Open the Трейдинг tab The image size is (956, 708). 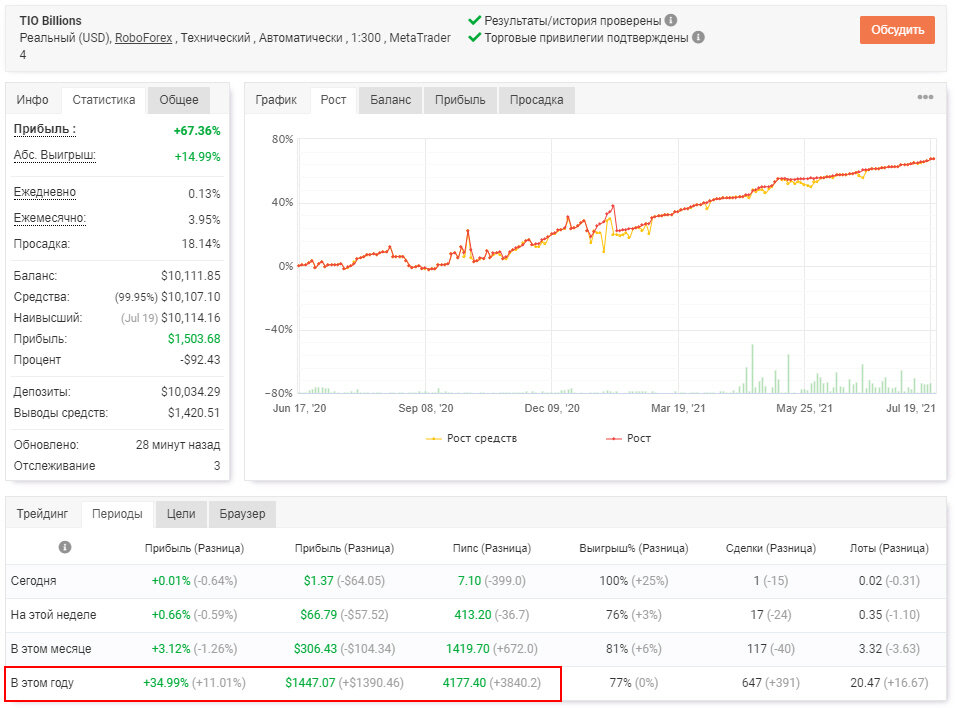click(42, 514)
